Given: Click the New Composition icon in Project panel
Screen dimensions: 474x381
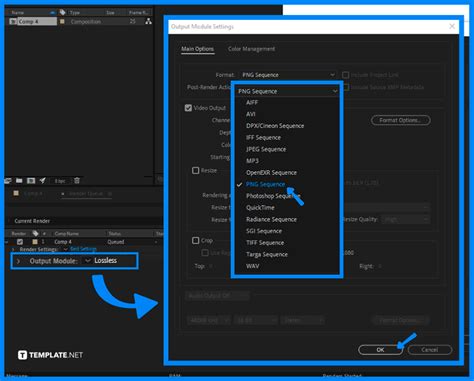Looking at the screenshot, I should [31, 181].
